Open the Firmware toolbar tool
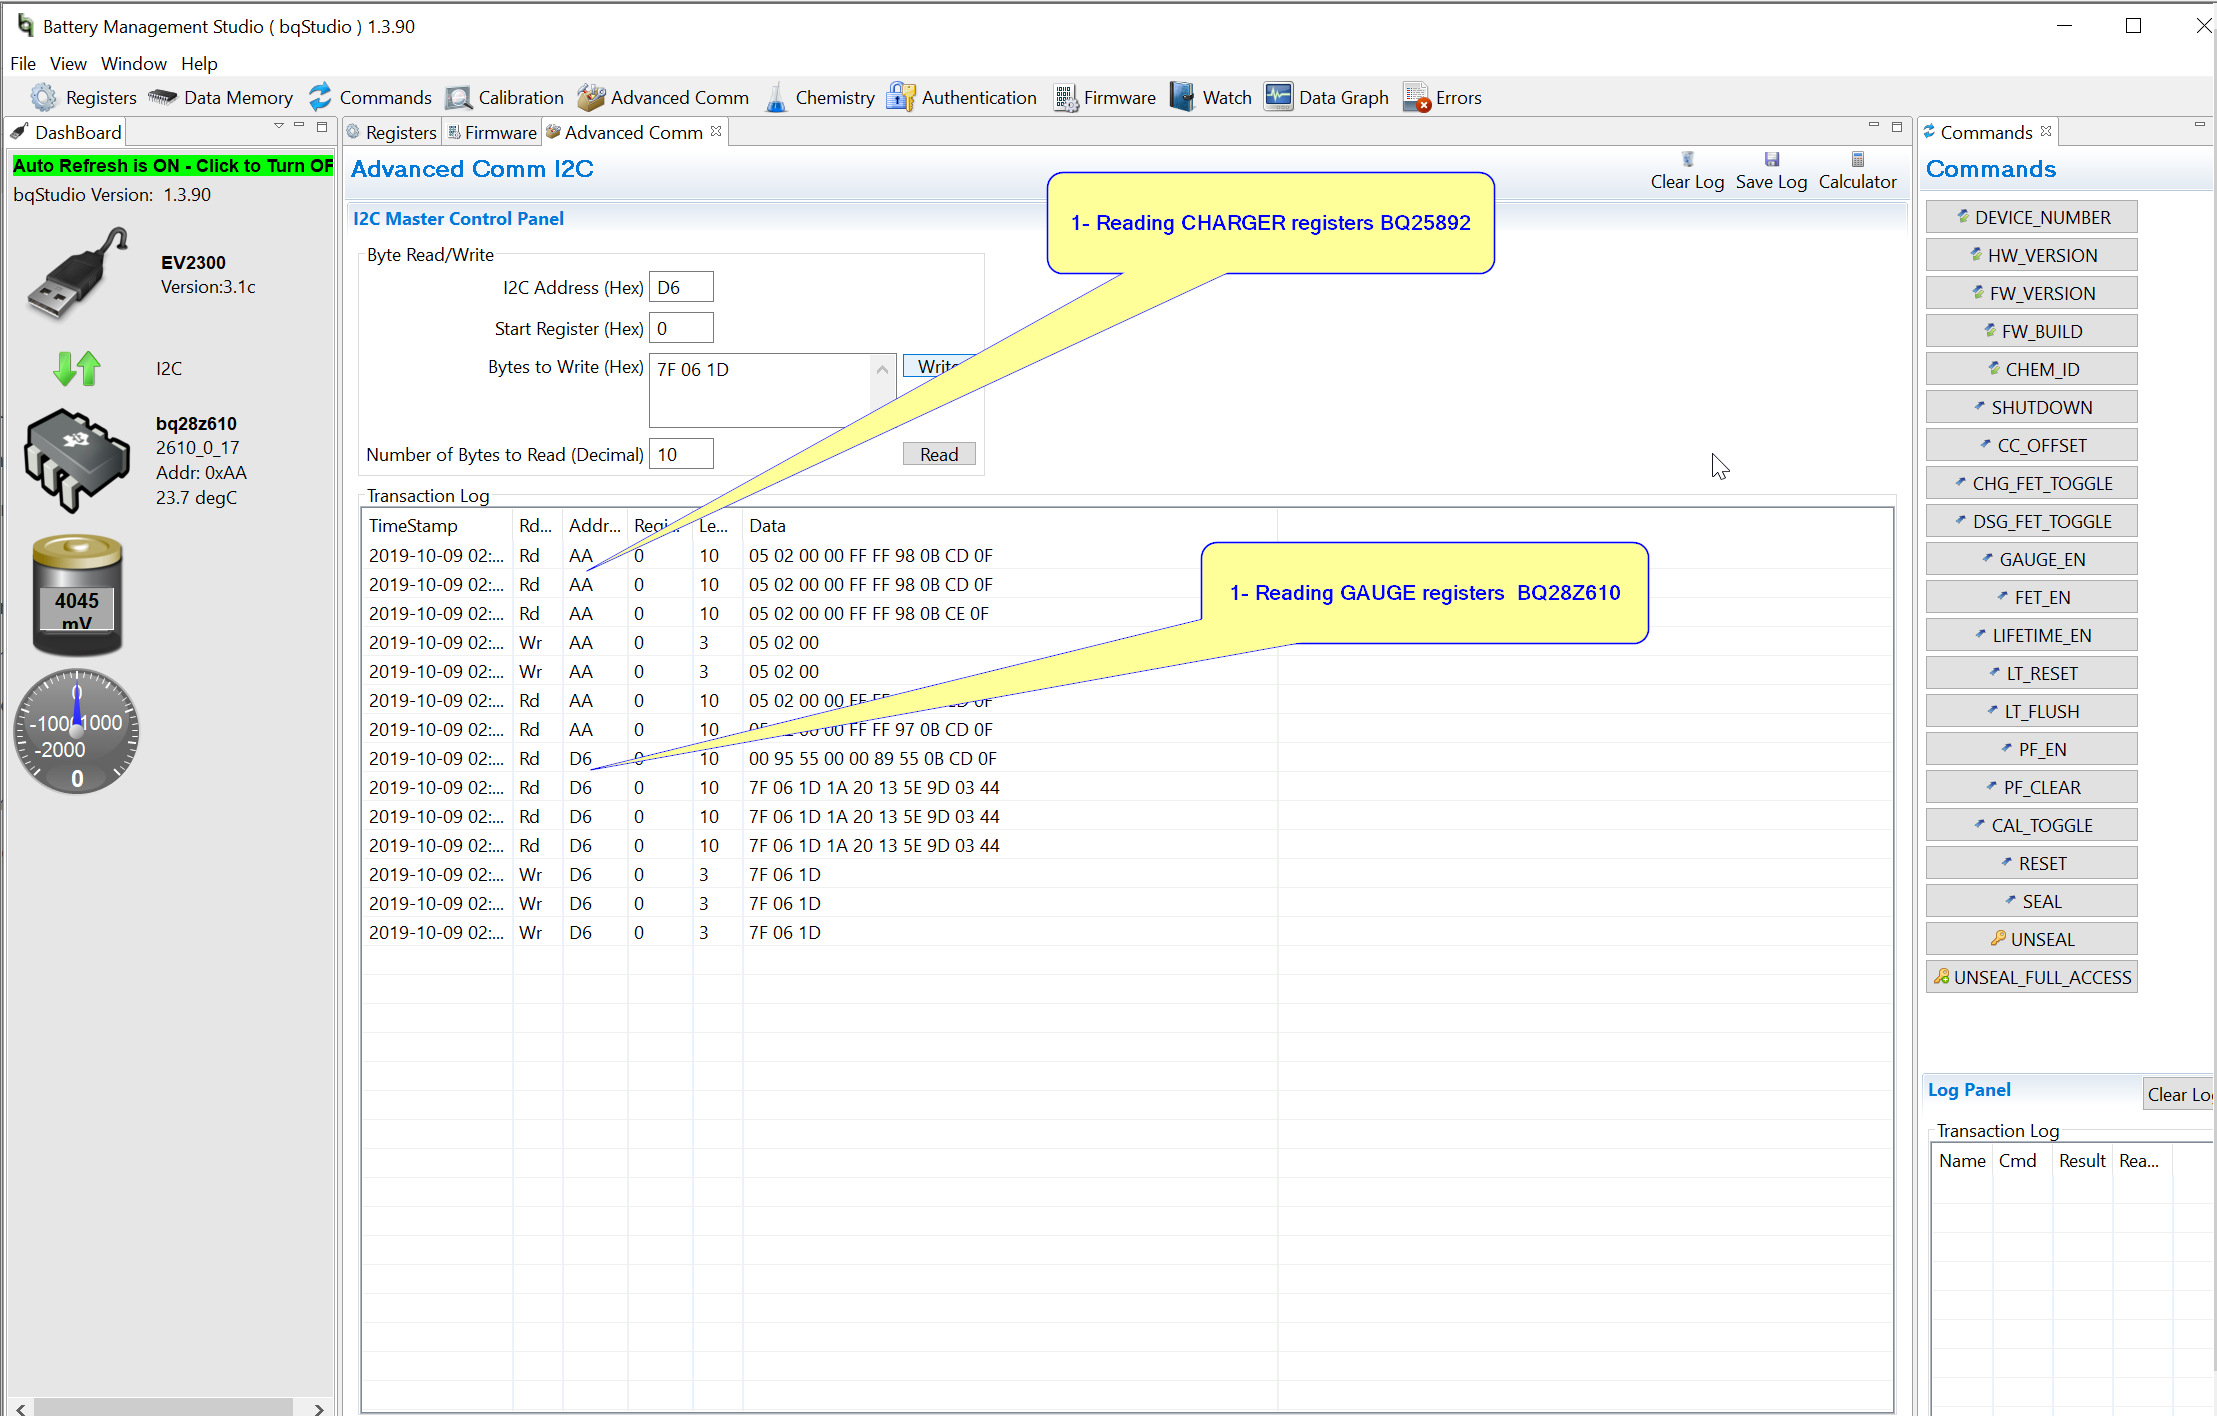The image size is (2217, 1416). 1105,97
